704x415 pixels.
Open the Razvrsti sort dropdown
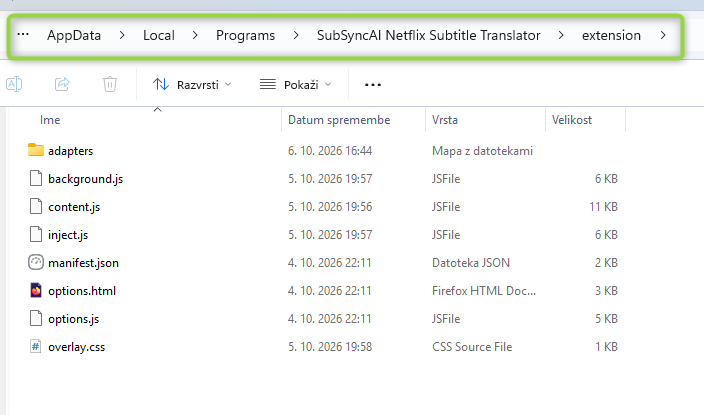[192, 84]
